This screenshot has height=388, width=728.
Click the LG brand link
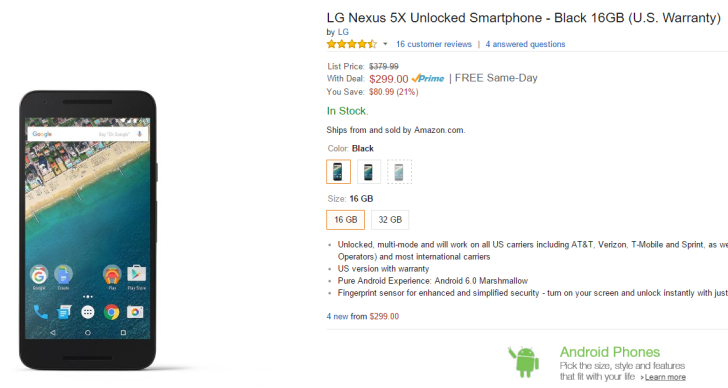(343, 32)
